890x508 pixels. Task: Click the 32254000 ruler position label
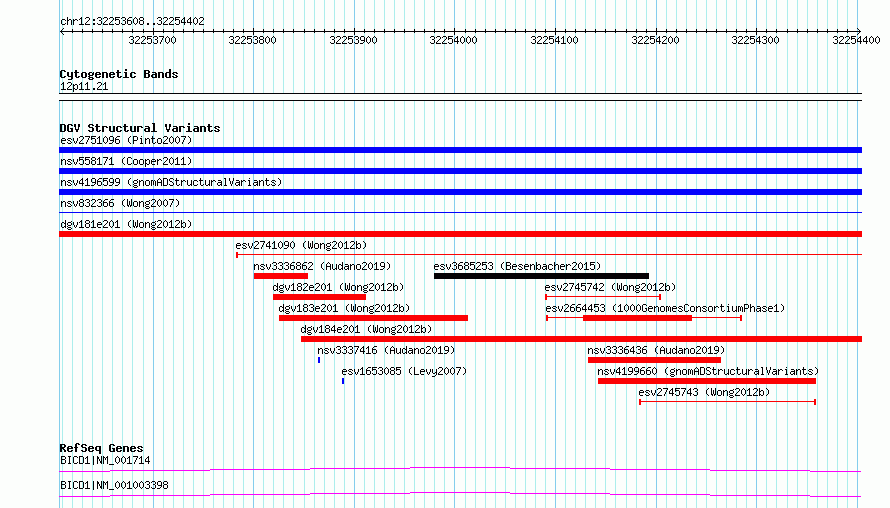tap(453, 40)
